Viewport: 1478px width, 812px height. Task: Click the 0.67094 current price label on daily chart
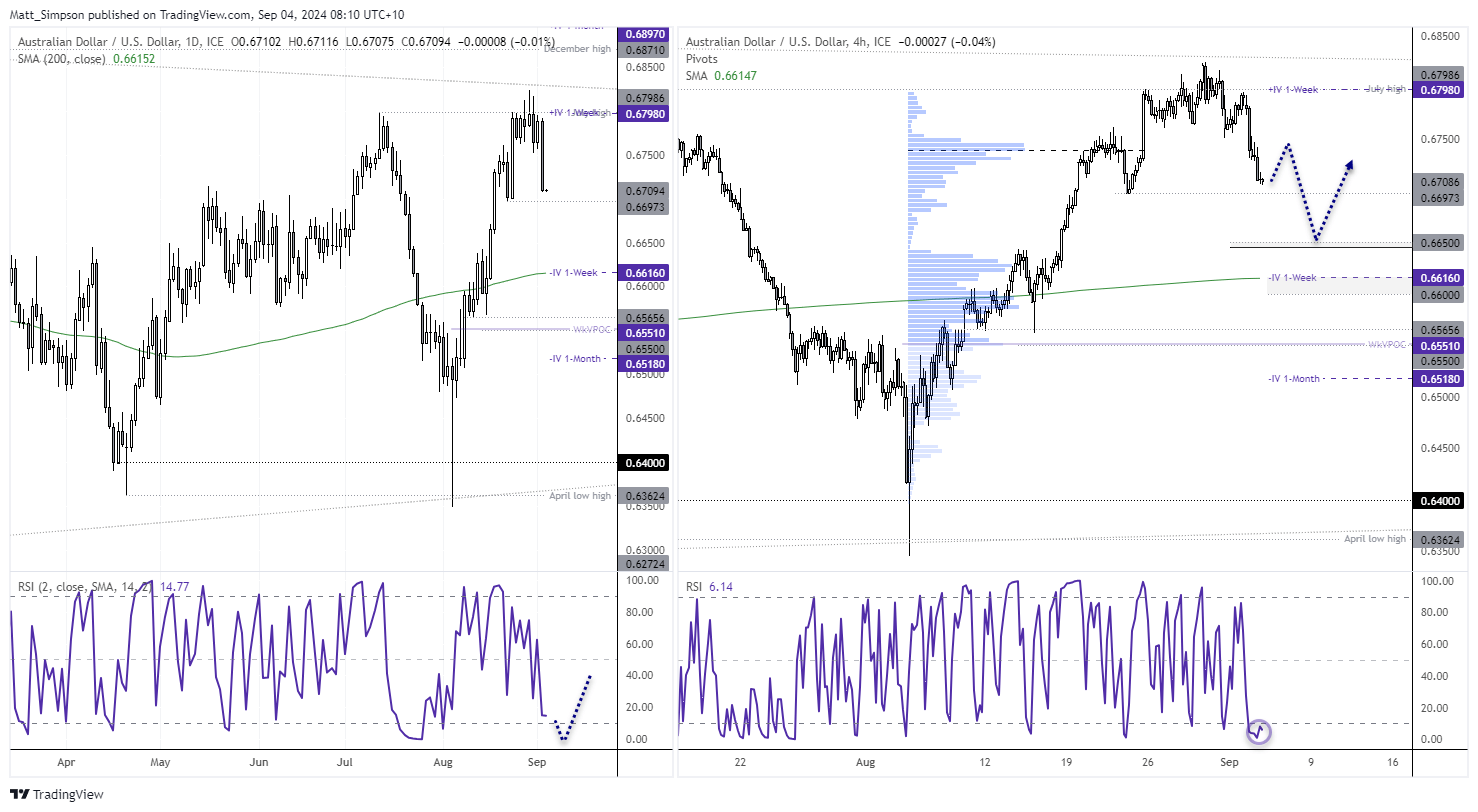pyautogui.click(x=642, y=190)
